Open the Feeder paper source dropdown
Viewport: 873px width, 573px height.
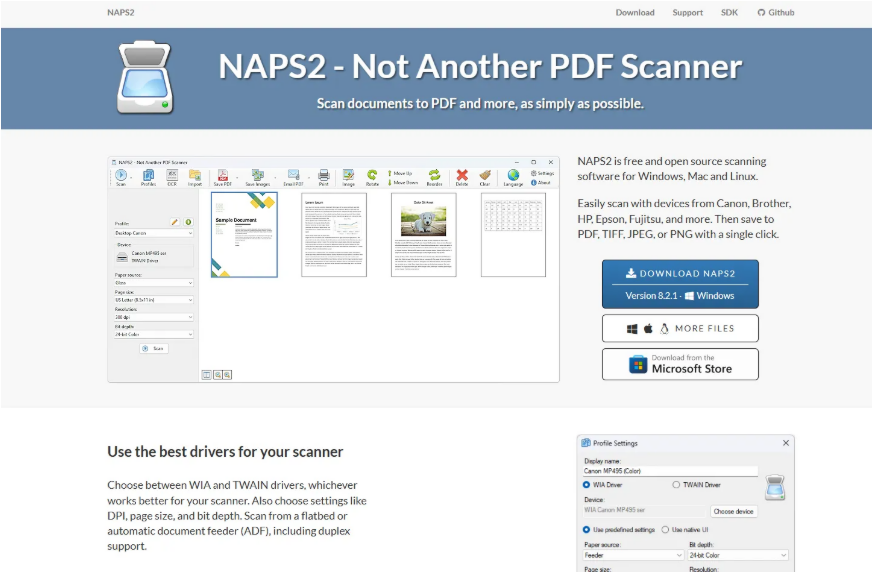pos(634,555)
